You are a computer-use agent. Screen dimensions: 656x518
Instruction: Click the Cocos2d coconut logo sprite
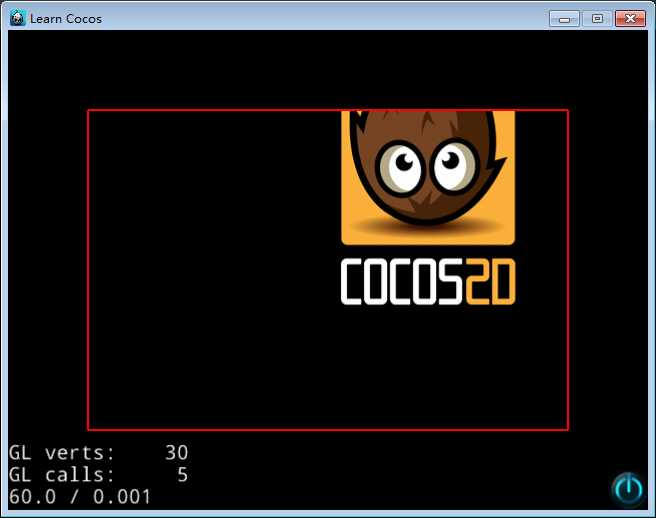428,177
